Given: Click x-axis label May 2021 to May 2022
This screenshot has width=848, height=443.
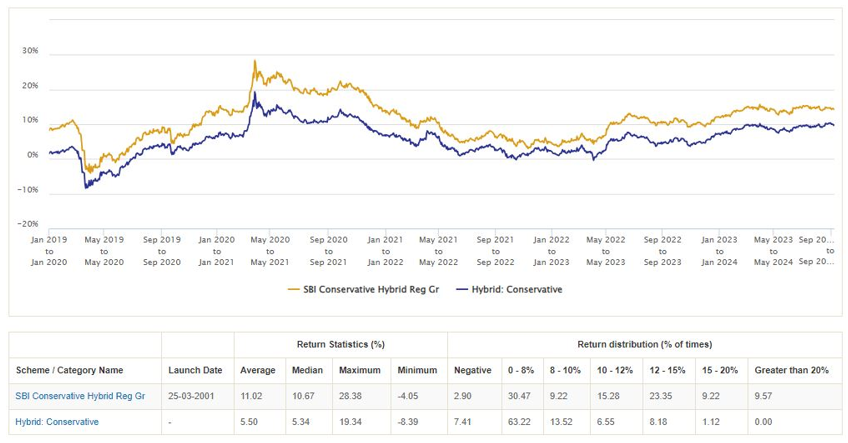Looking at the screenshot, I should (x=438, y=251).
